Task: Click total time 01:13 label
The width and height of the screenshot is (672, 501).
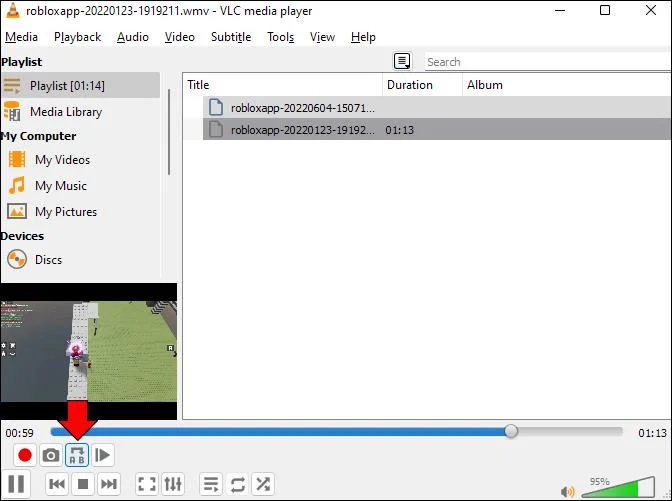Action: [x=652, y=433]
